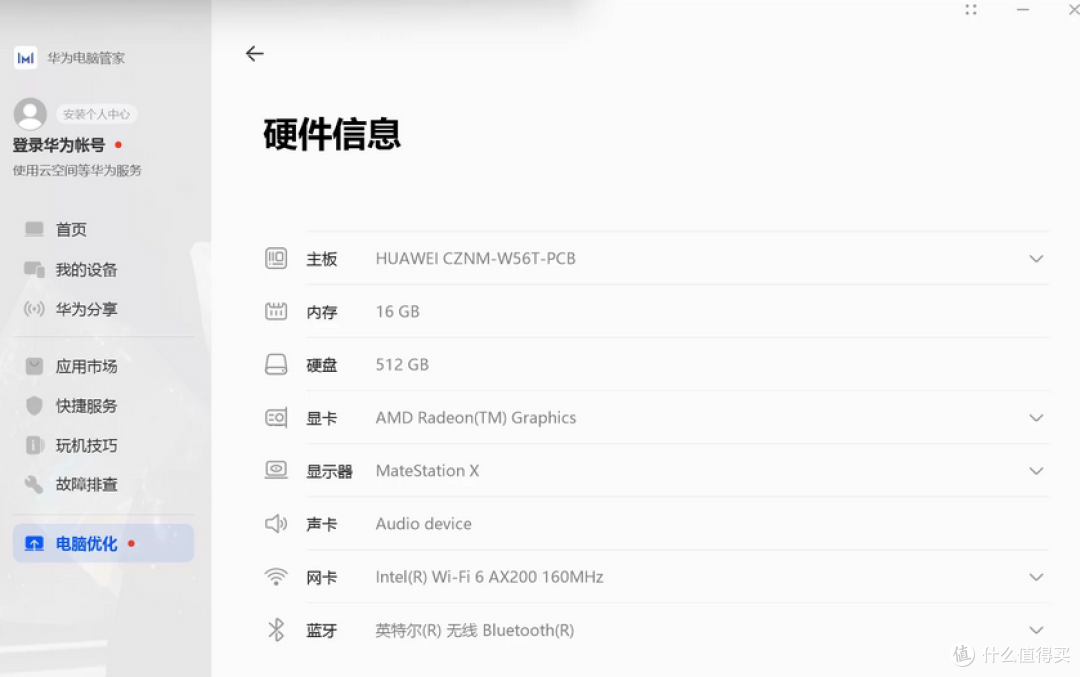Go back using the left arrow
1080x677 pixels.
click(x=254, y=53)
